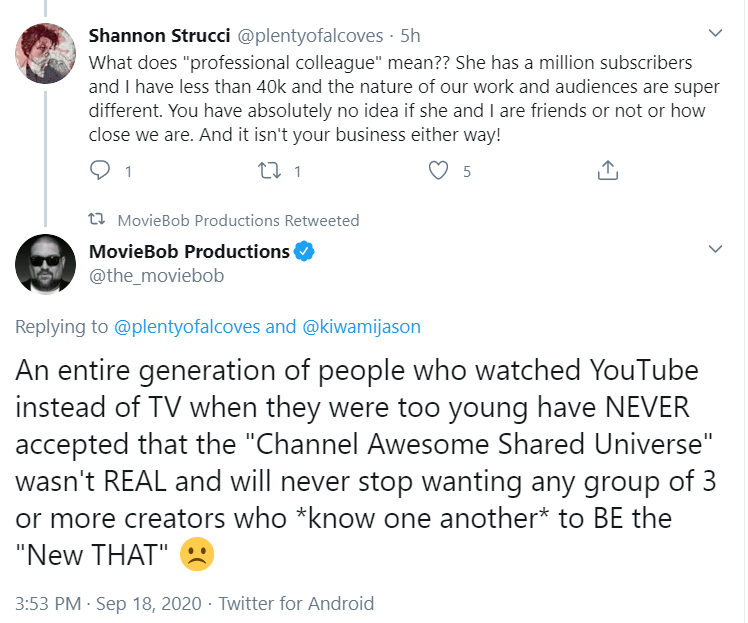Open the 3:53 PM Sep 18, 2020 timestamp
The image size is (748, 623).
(x=110, y=603)
